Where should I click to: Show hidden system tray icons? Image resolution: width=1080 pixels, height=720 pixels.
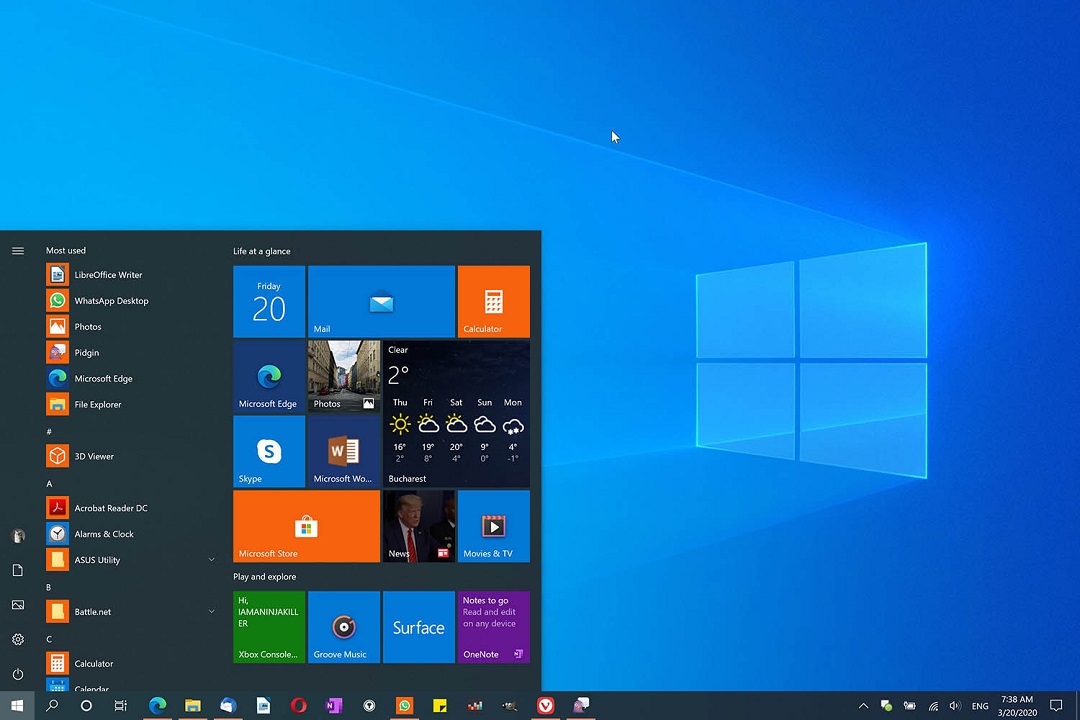tap(863, 706)
